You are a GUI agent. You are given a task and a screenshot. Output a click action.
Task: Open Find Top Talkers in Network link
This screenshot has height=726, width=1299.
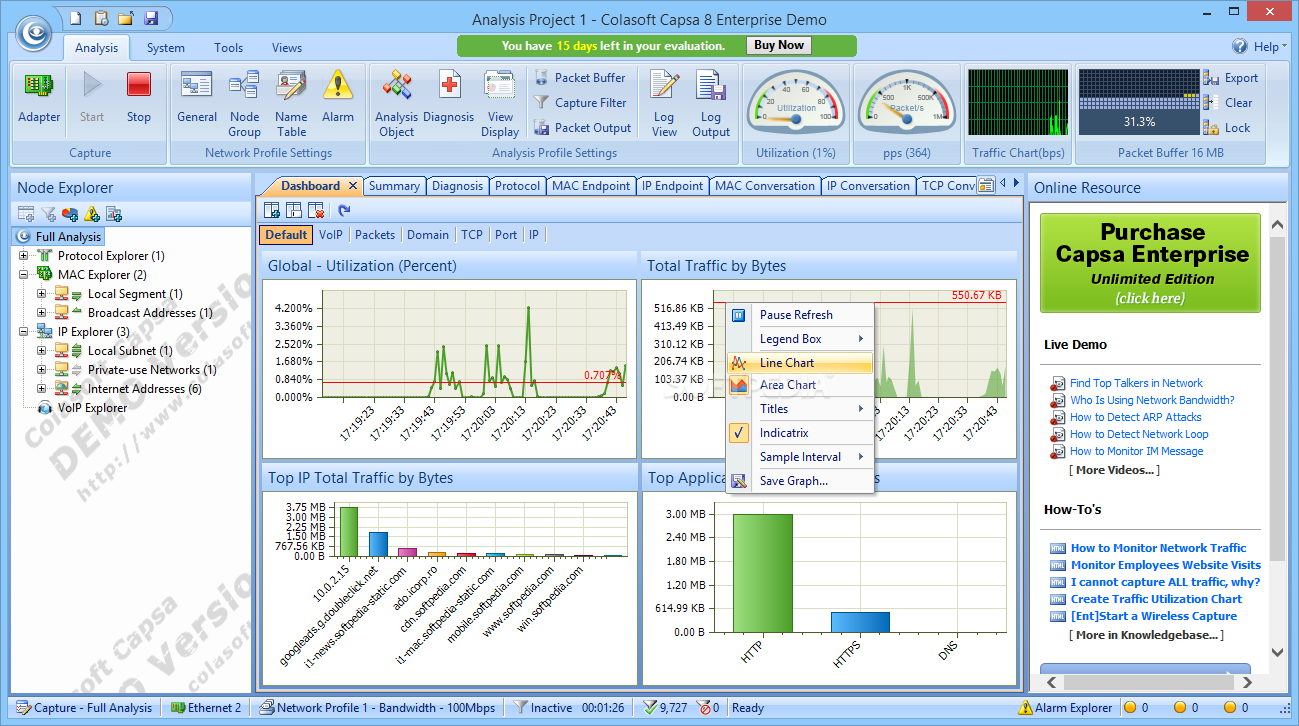1136,383
